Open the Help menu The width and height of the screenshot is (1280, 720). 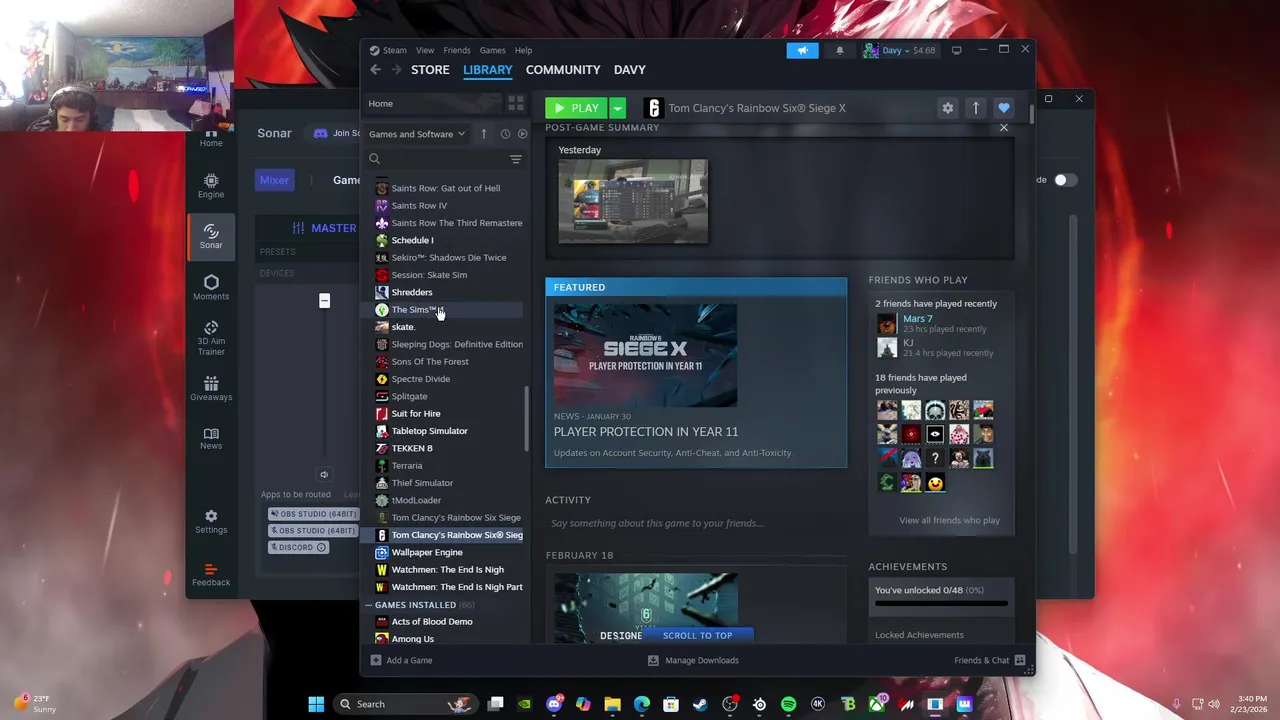tap(523, 50)
